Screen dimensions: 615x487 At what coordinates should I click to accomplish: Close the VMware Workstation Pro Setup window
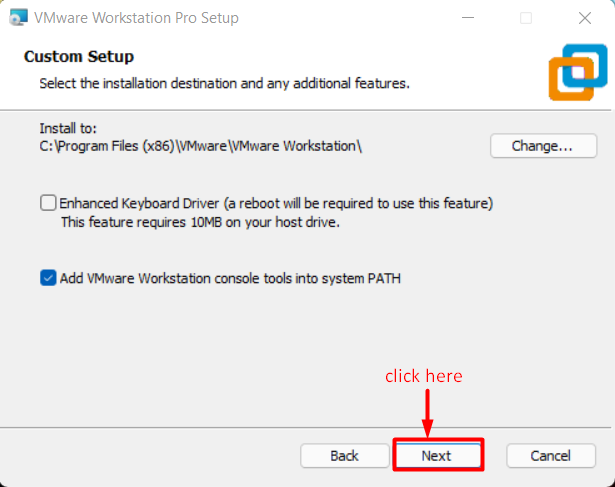pos(584,18)
